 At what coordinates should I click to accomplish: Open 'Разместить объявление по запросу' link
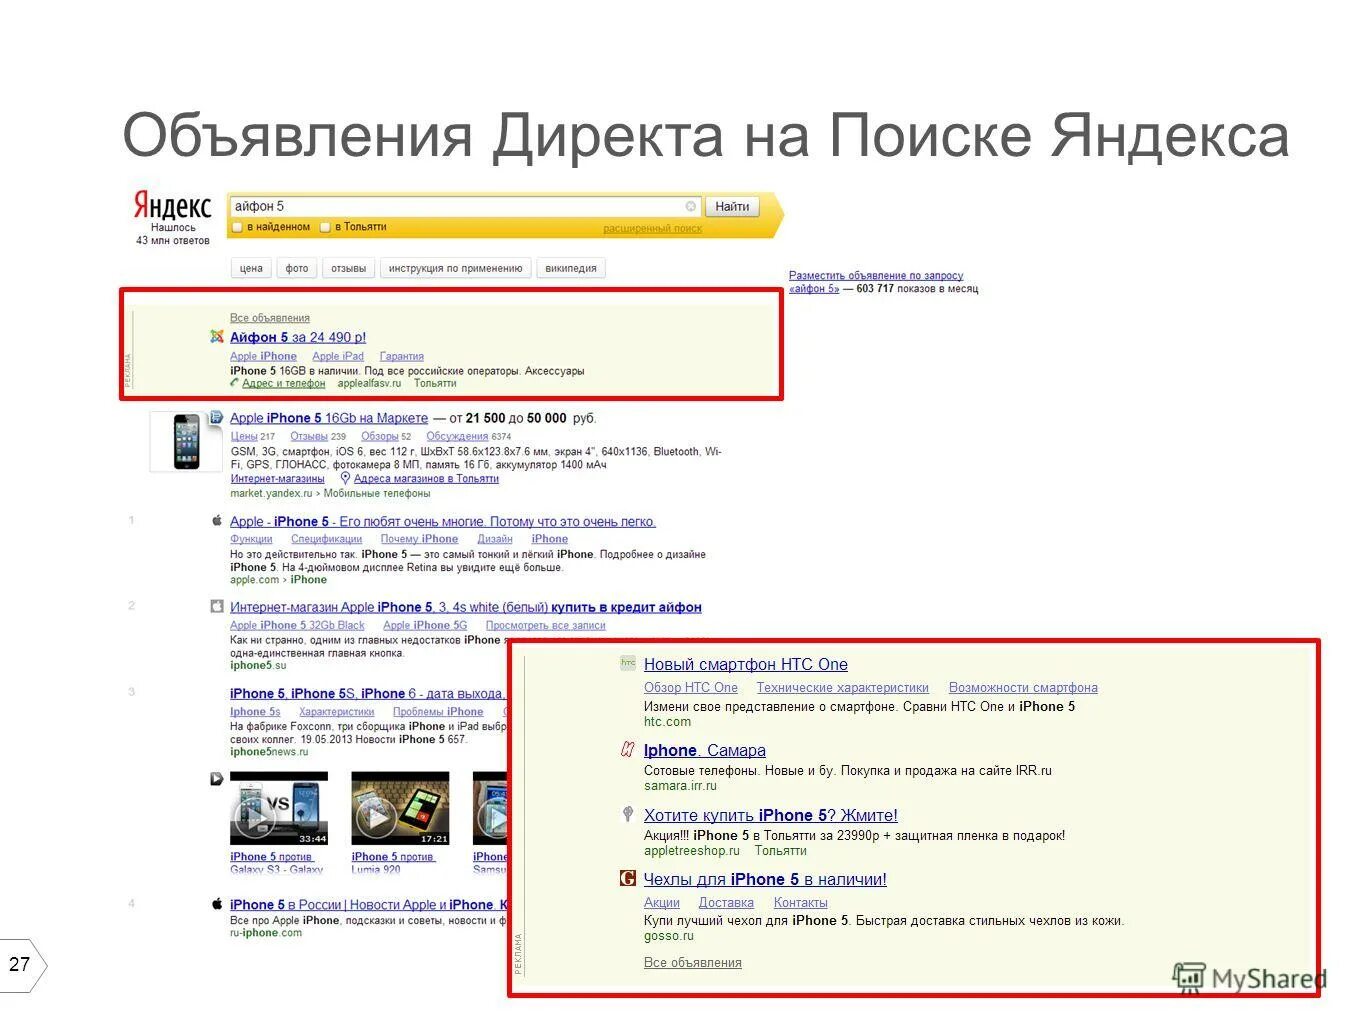[876, 275]
